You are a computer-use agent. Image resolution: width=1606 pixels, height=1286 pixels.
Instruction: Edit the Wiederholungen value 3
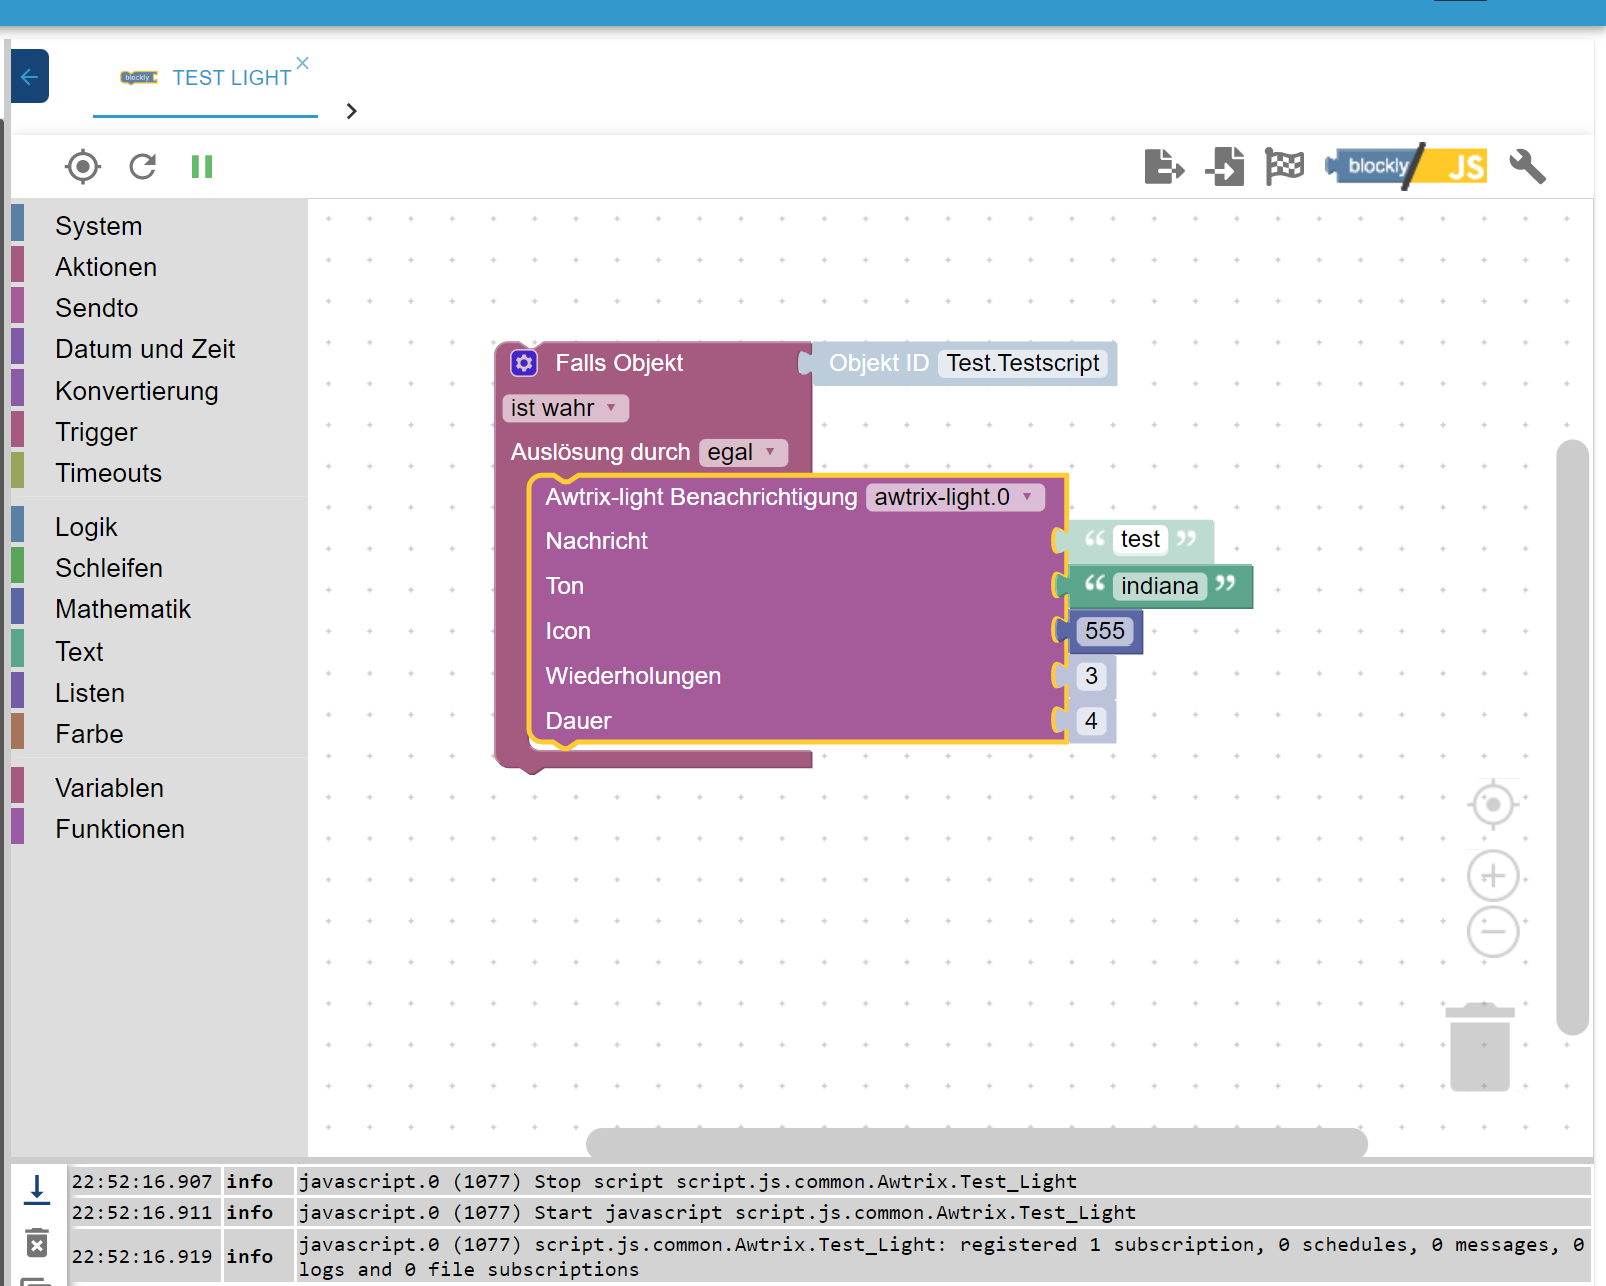point(1091,676)
